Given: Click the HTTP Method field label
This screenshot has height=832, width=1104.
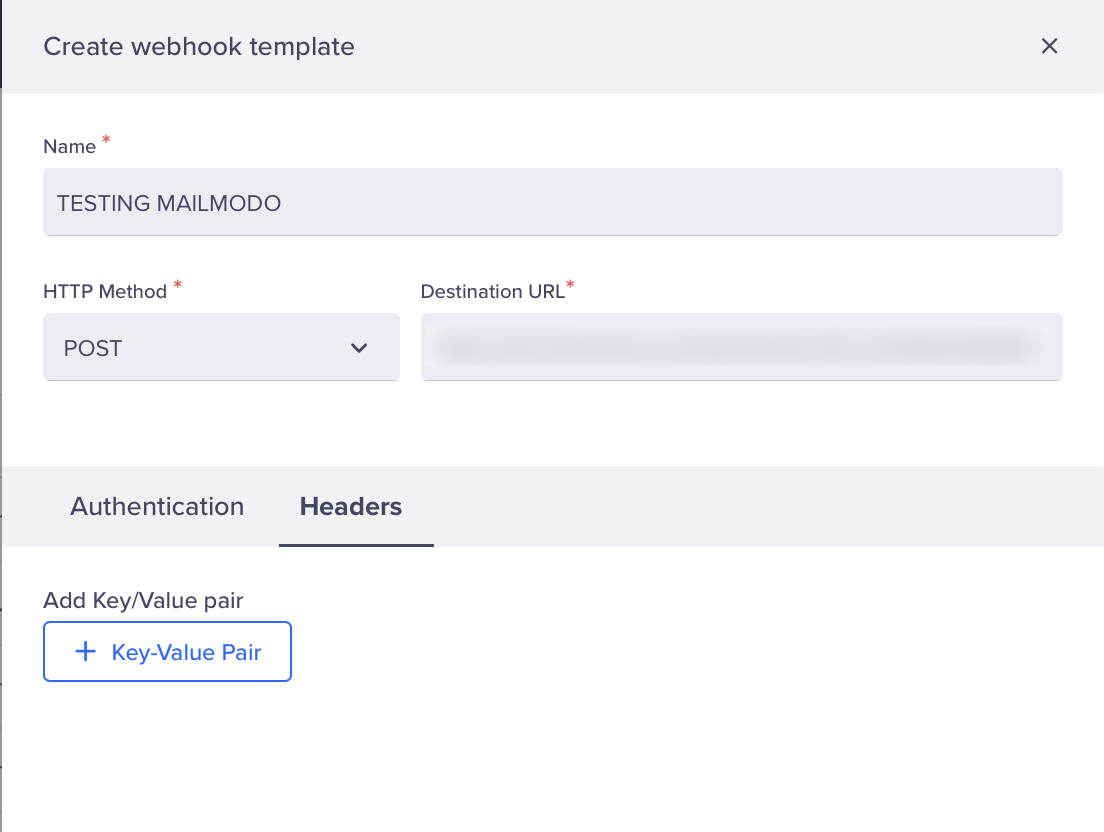Looking at the screenshot, I should (x=101, y=291).
